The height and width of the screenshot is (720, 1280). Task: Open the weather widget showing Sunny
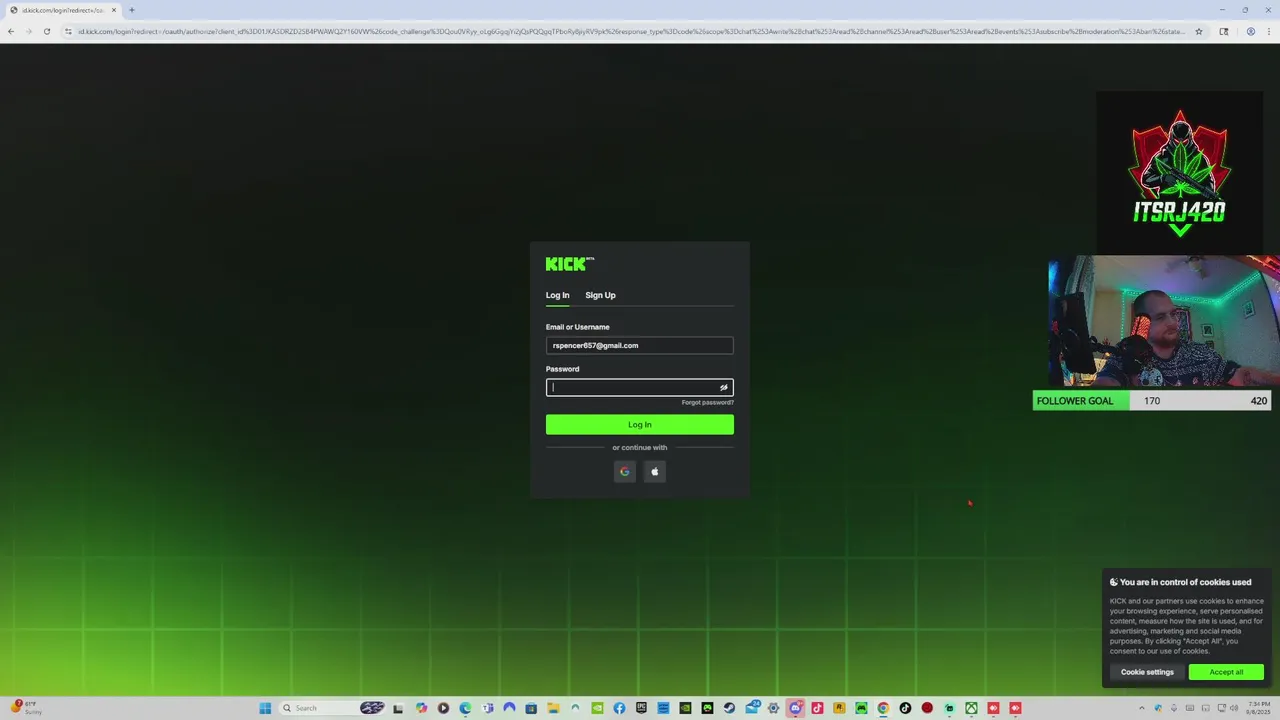[x=26, y=708]
